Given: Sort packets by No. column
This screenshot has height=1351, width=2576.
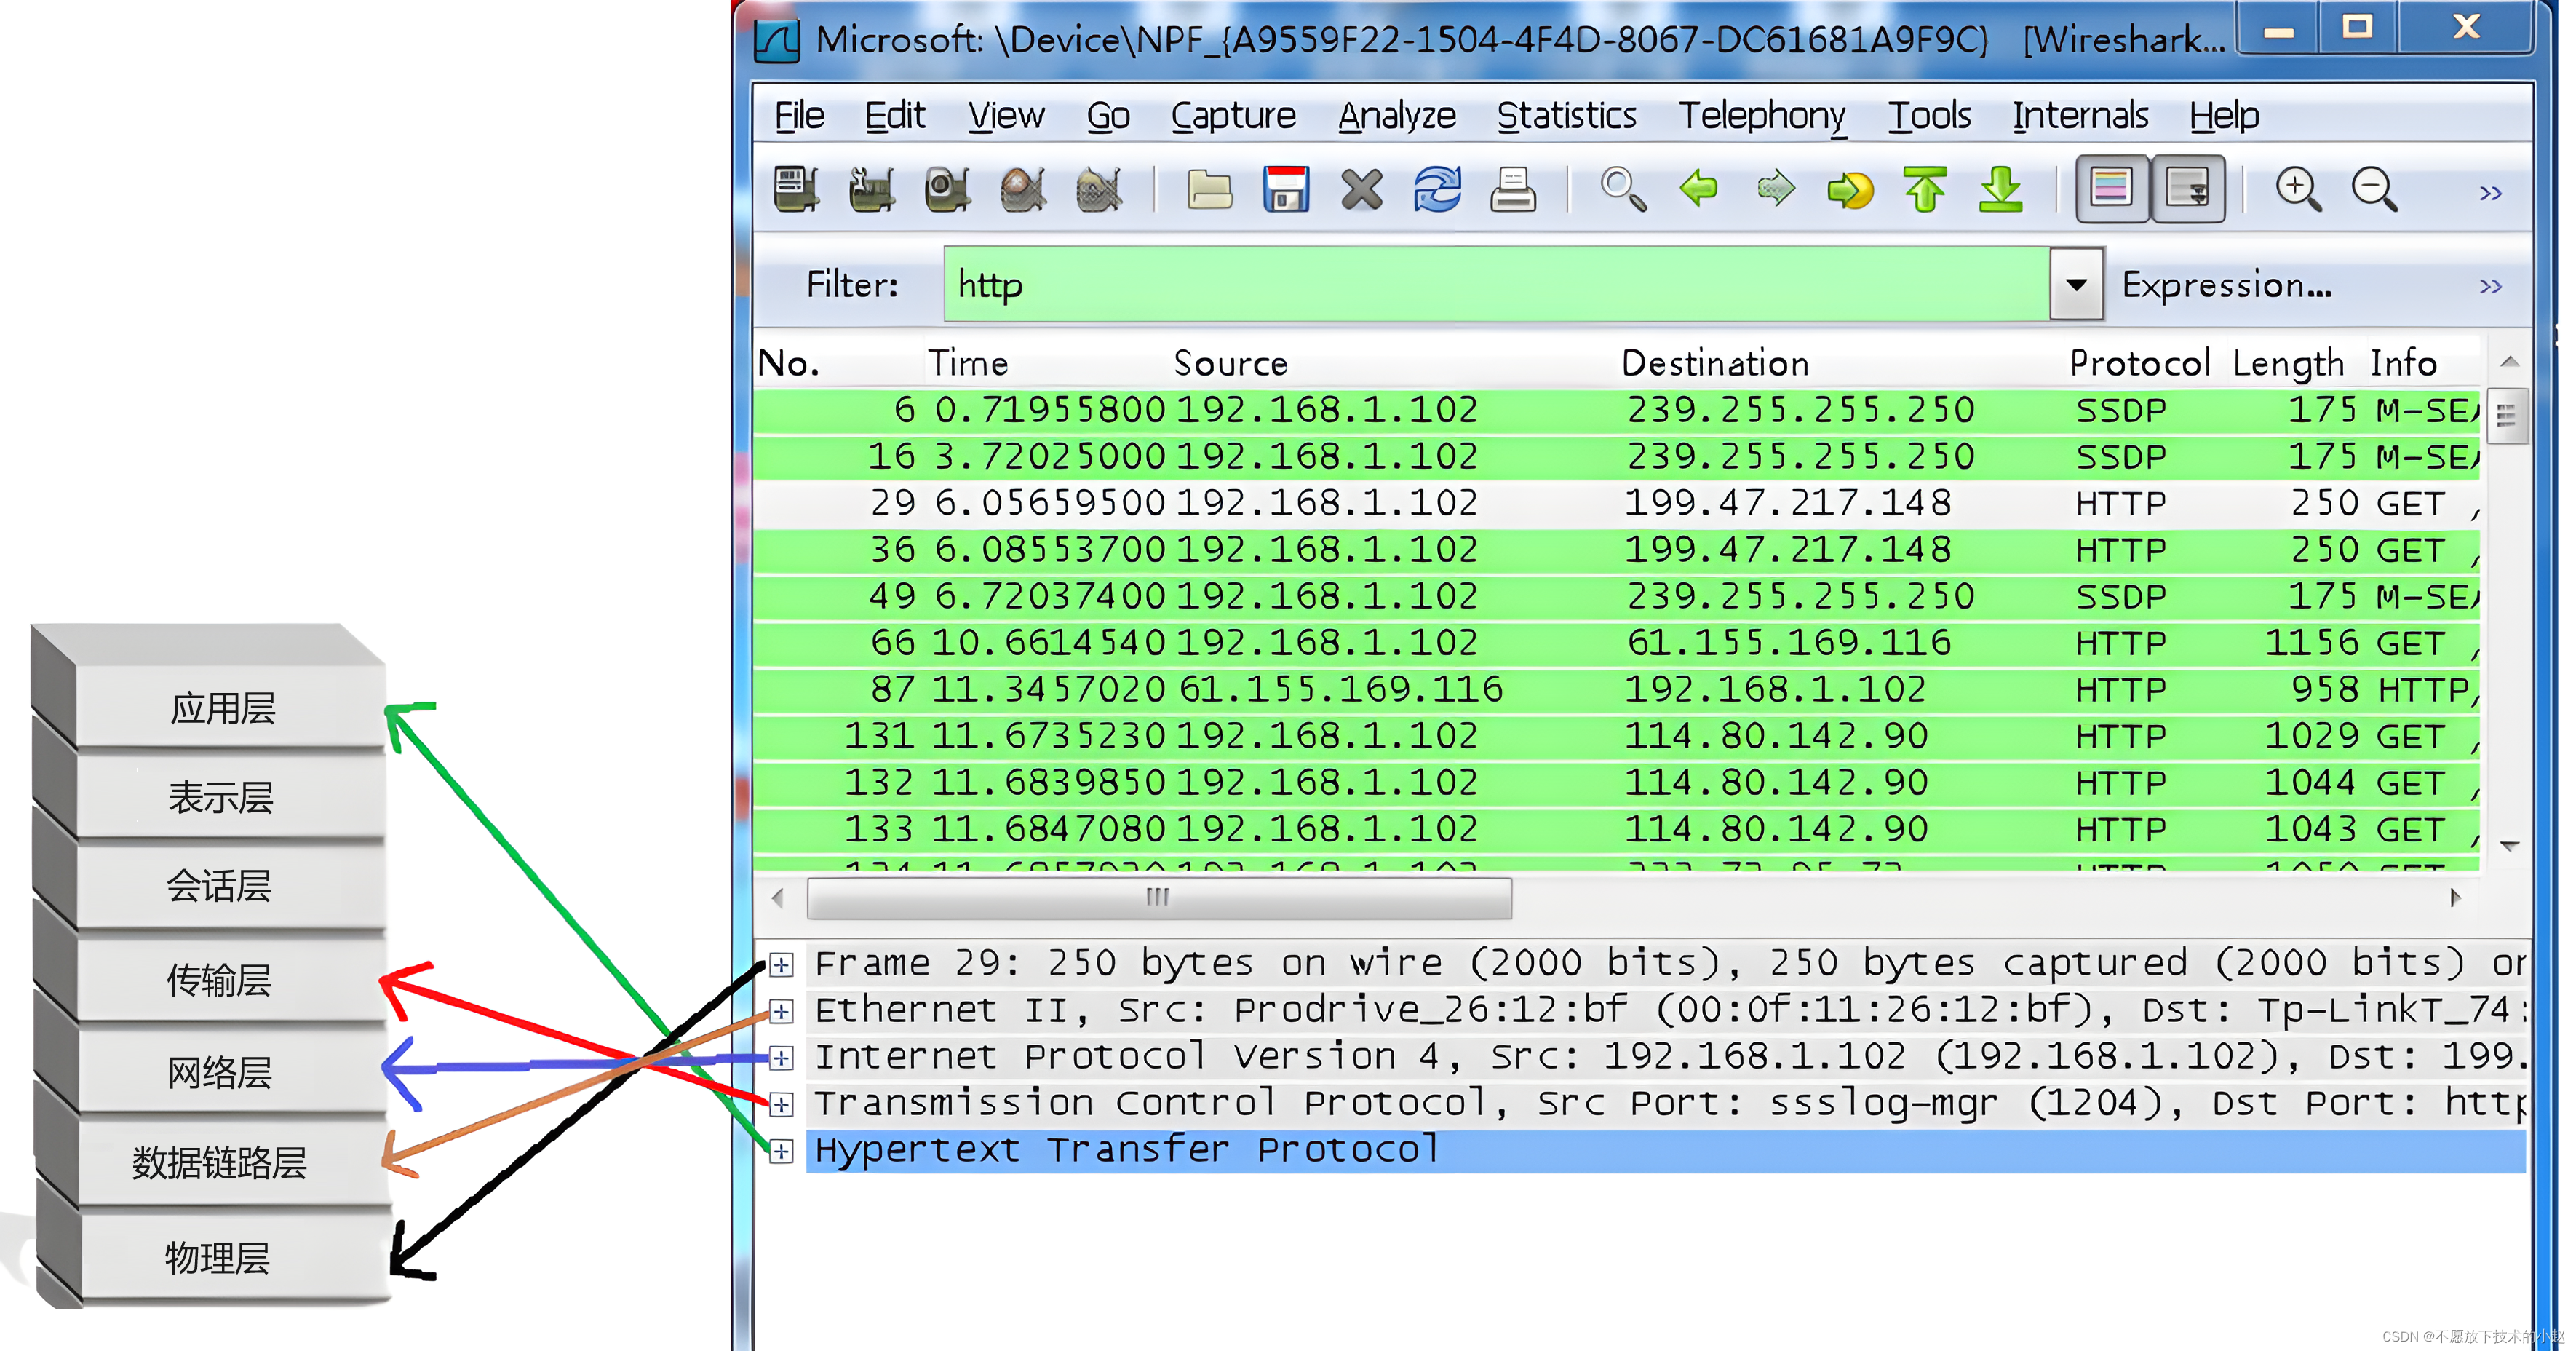Looking at the screenshot, I should click(x=789, y=363).
